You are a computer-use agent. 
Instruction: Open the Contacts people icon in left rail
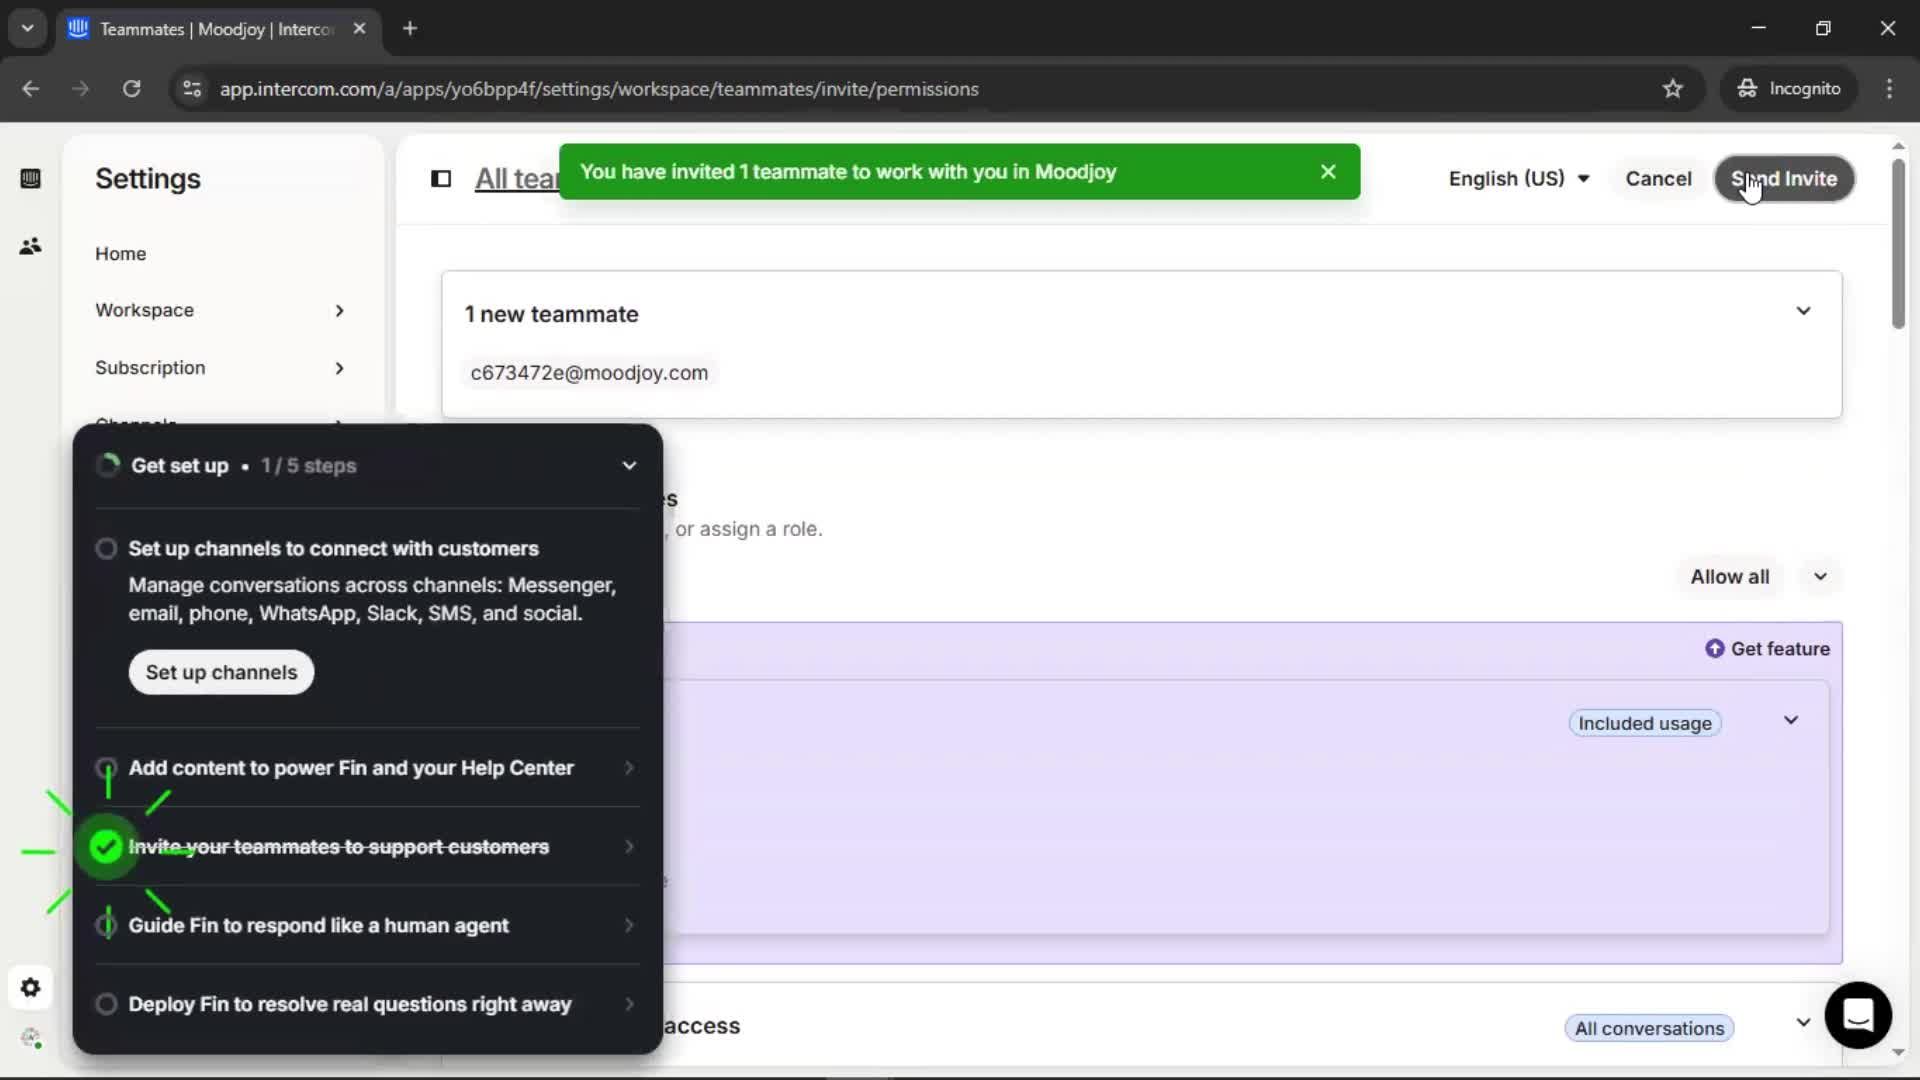(x=30, y=246)
